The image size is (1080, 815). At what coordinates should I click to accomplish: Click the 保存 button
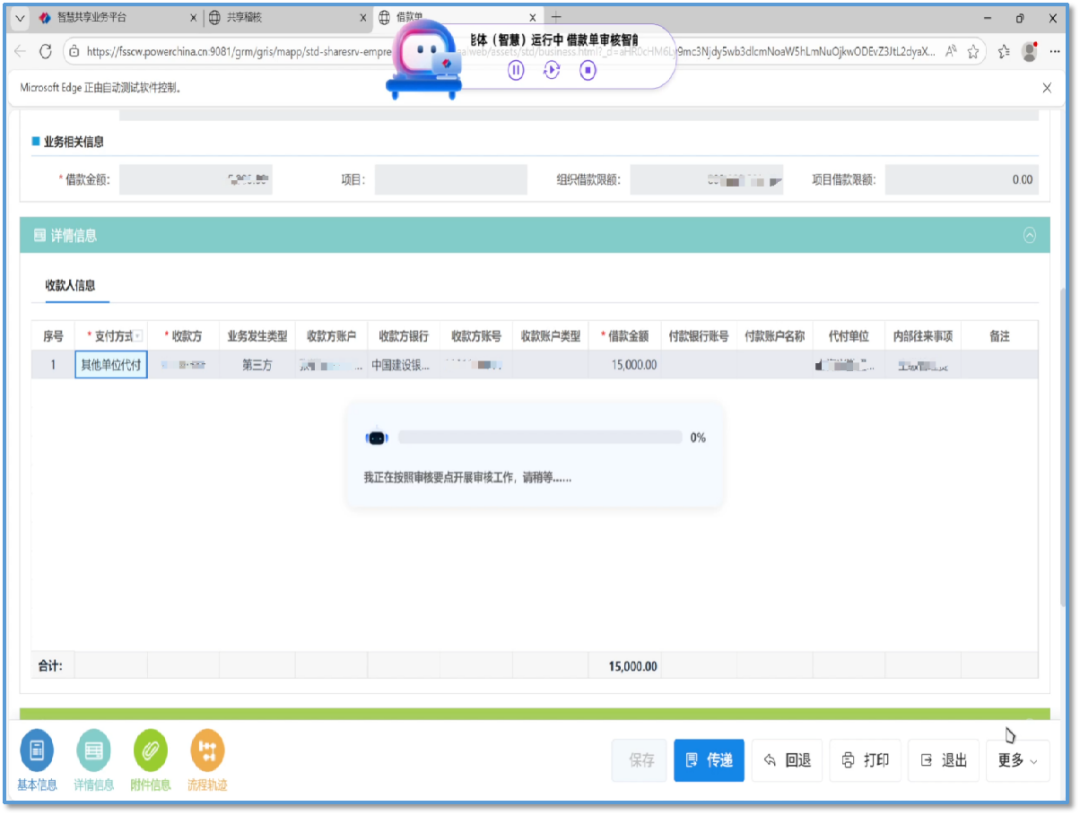pyautogui.click(x=640, y=761)
